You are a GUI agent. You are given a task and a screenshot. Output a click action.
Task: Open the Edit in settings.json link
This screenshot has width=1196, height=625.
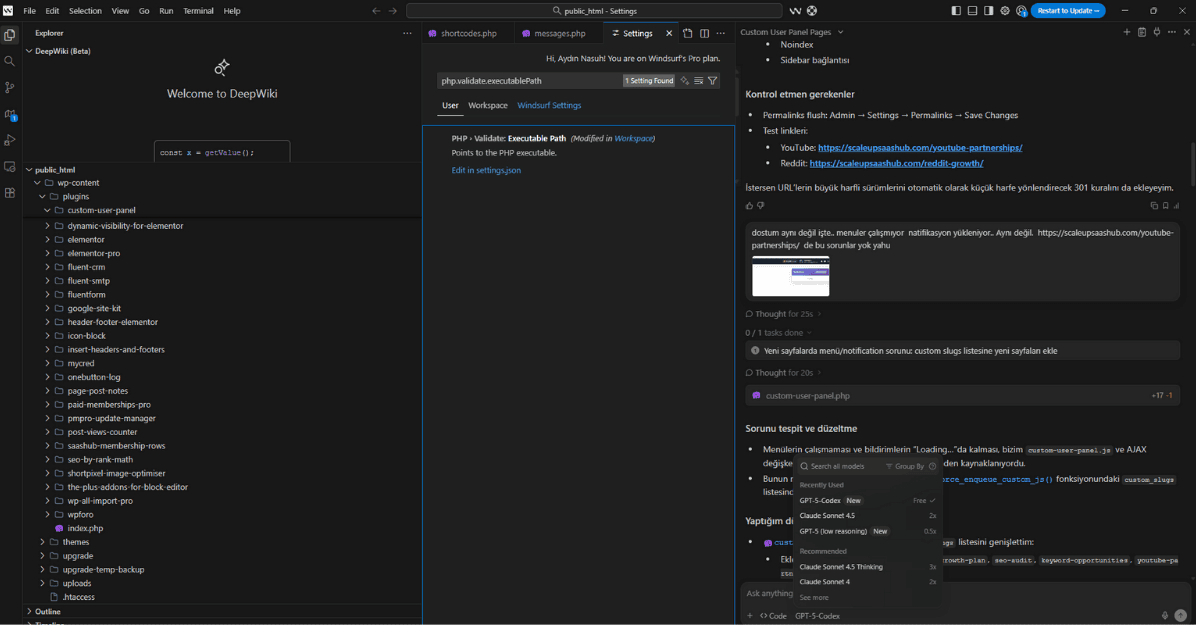[x=486, y=170]
